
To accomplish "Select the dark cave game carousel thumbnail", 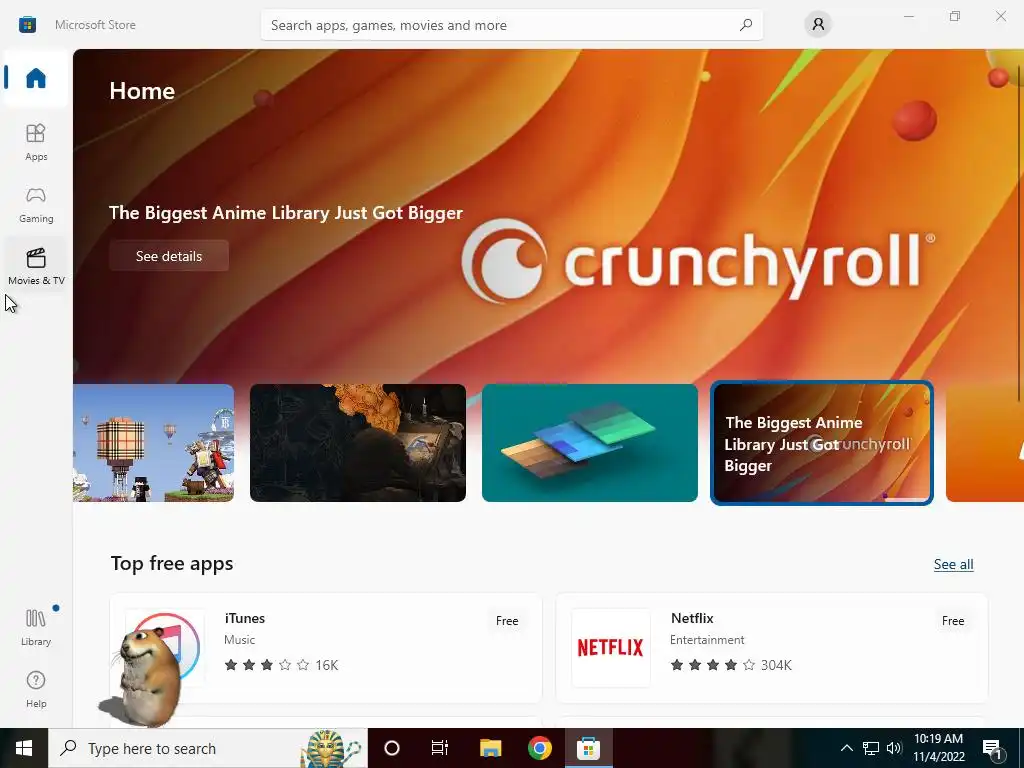I will coord(358,443).
